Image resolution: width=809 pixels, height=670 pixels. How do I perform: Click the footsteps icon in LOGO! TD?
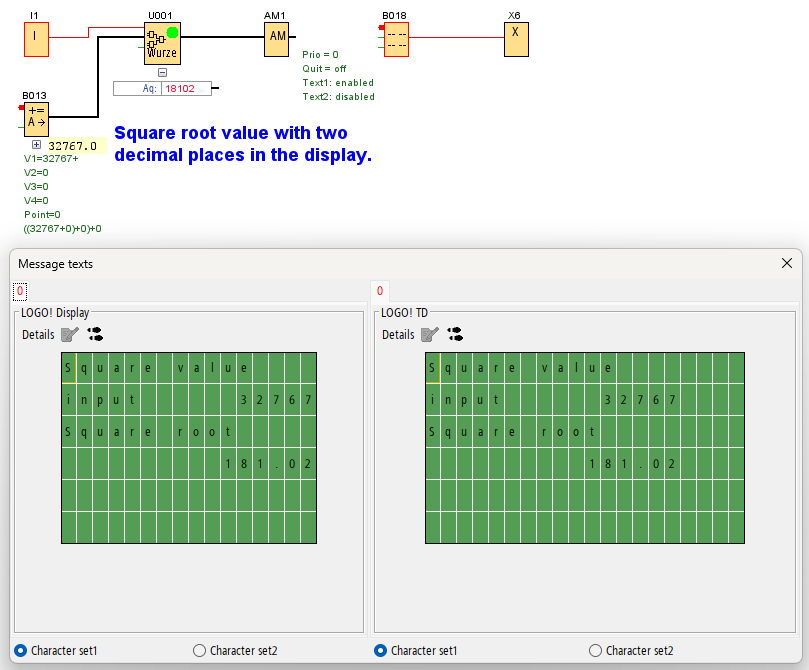click(x=455, y=335)
